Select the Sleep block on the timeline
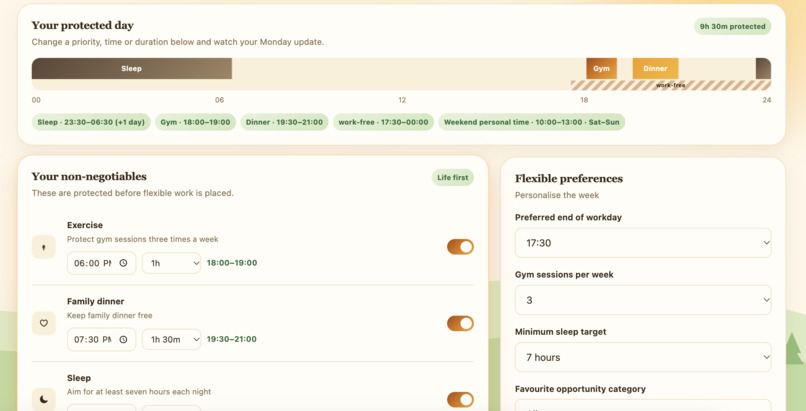The image size is (806, 411). [132, 68]
